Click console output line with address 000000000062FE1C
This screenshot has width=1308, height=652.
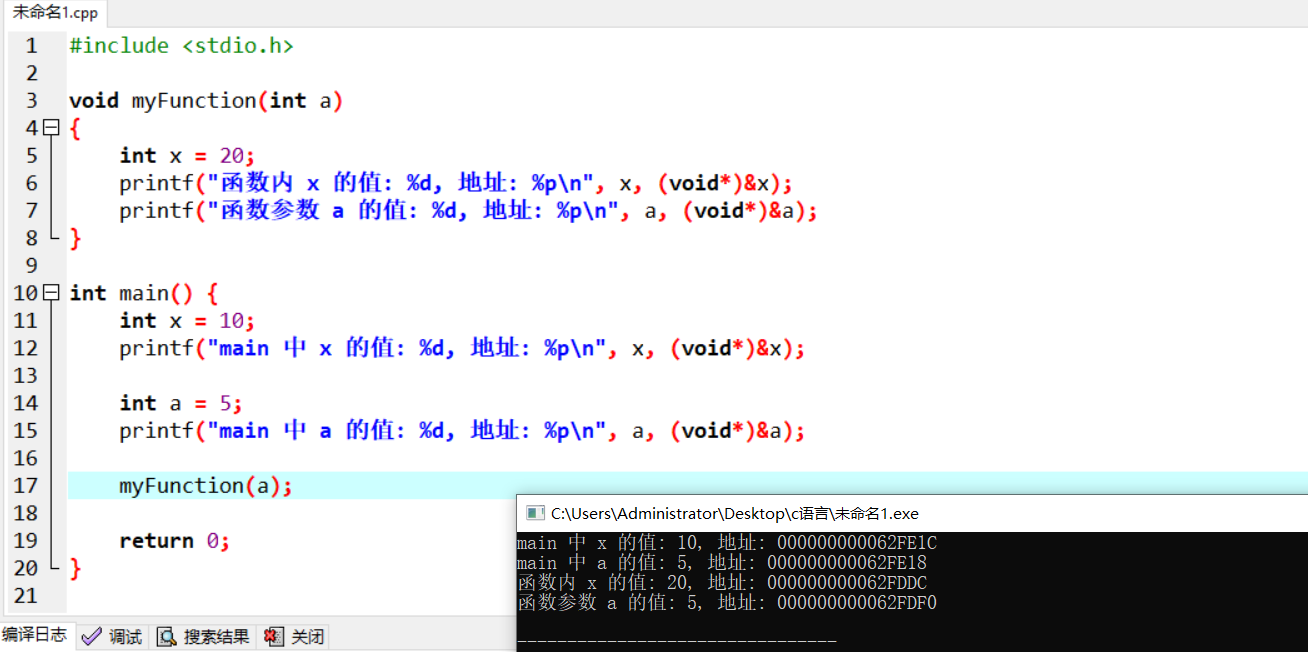(x=727, y=543)
